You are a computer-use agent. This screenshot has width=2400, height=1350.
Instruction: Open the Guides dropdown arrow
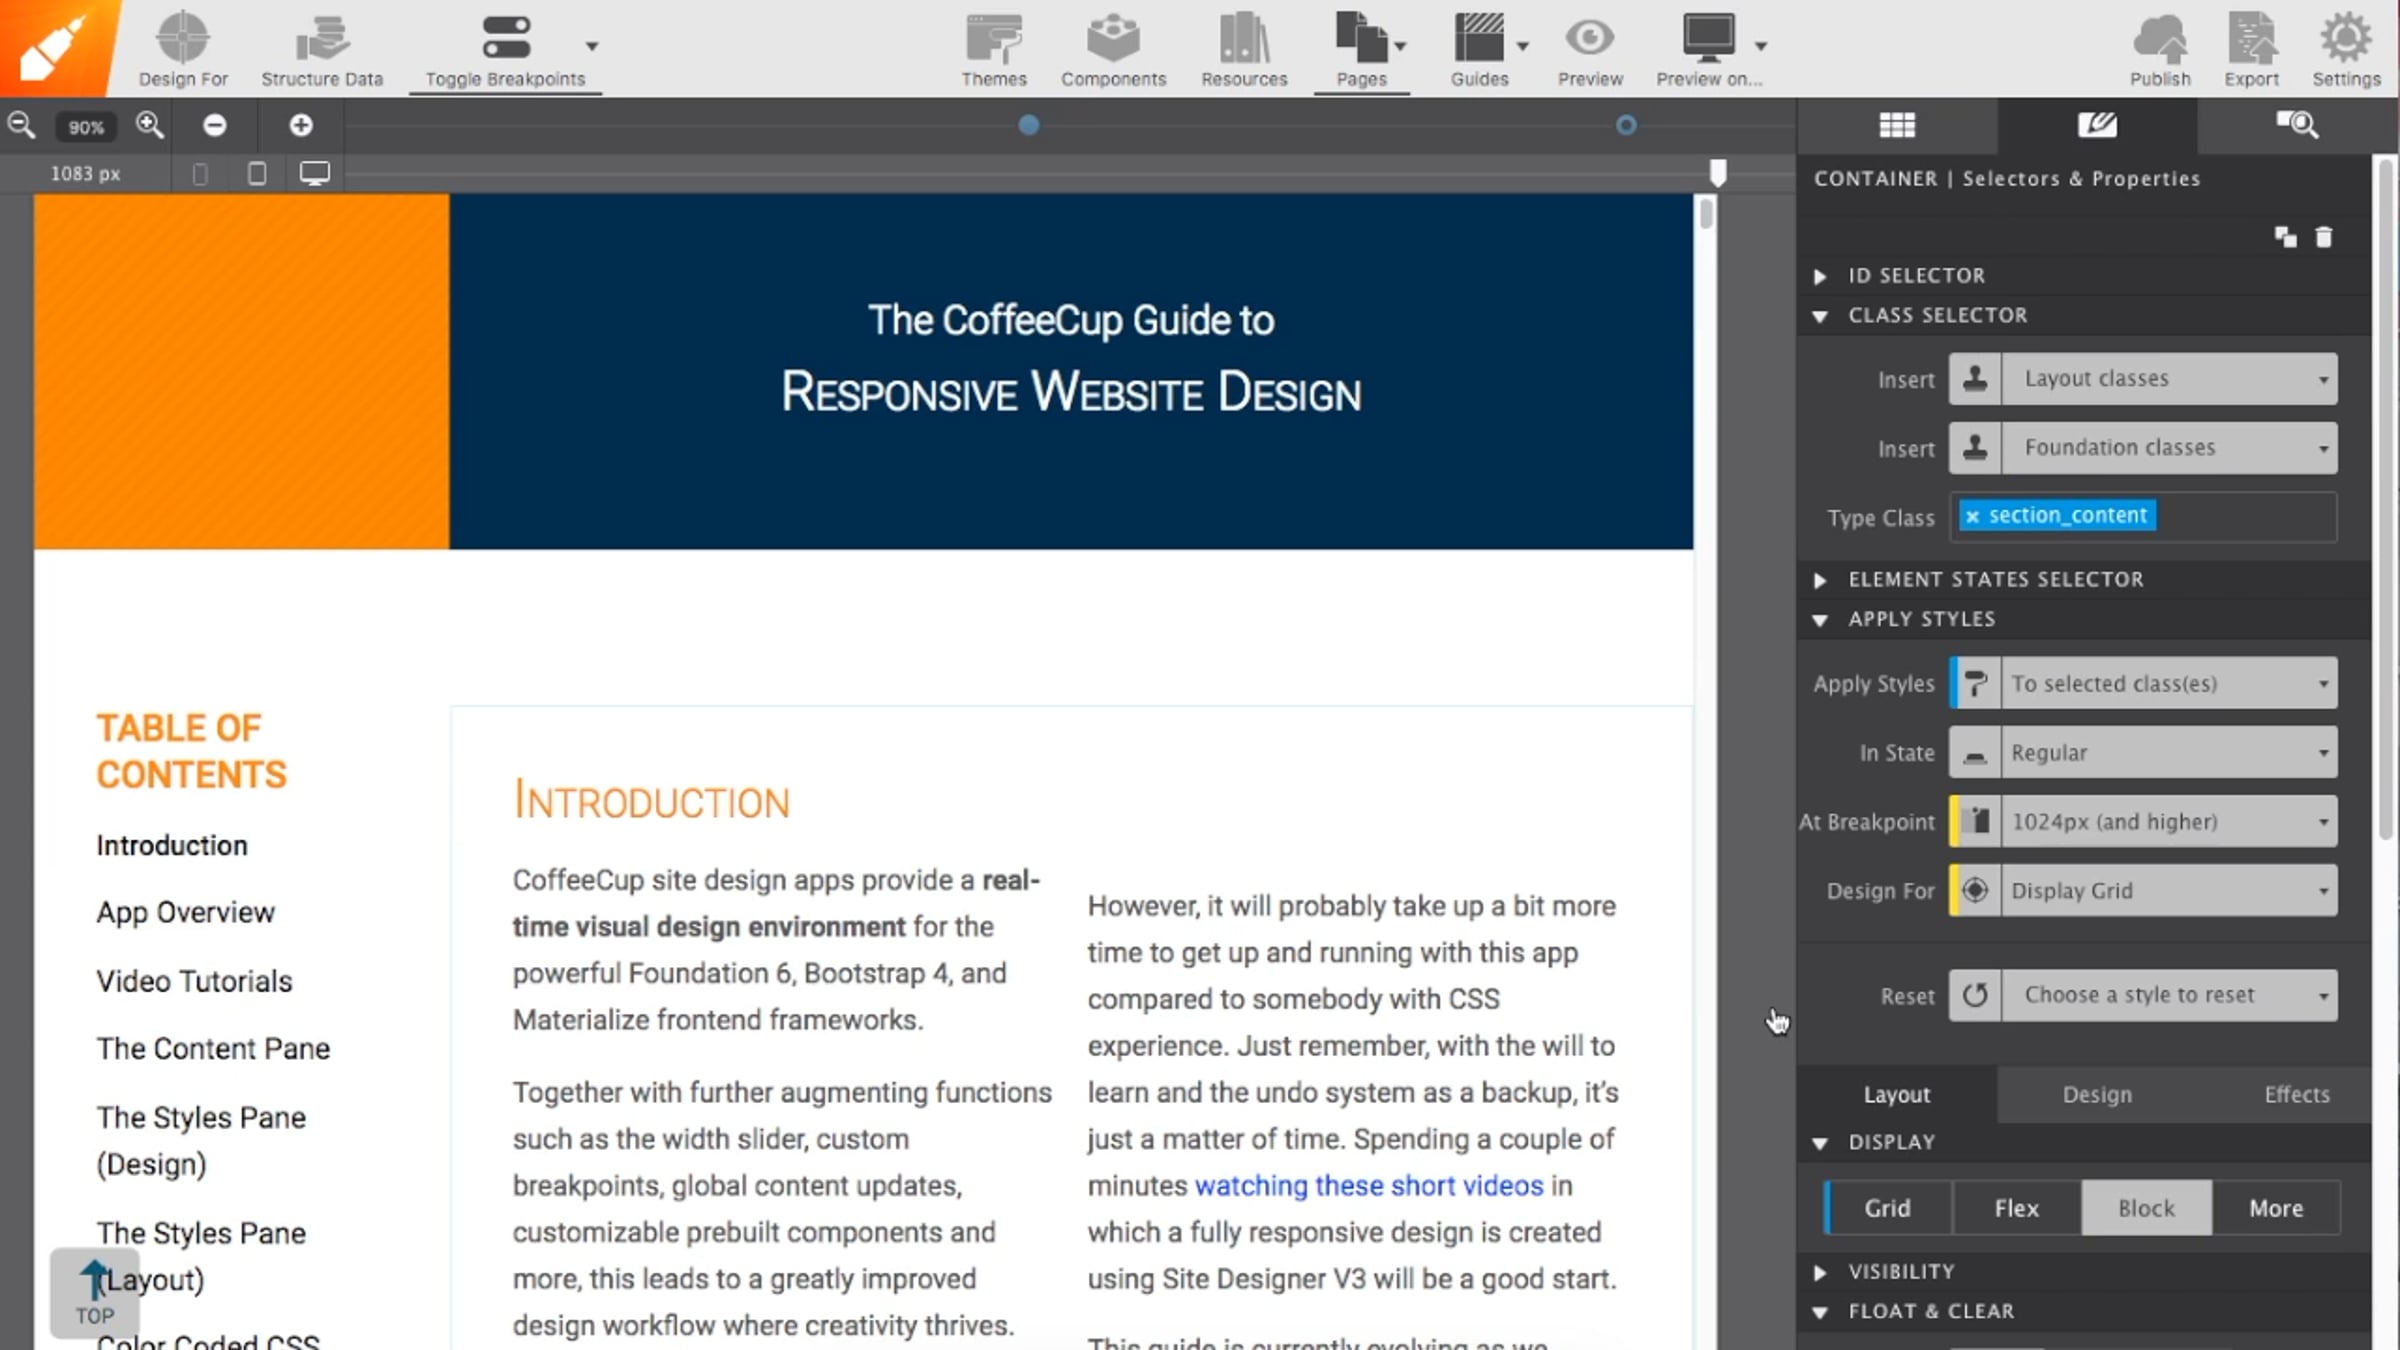tap(1523, 46)
